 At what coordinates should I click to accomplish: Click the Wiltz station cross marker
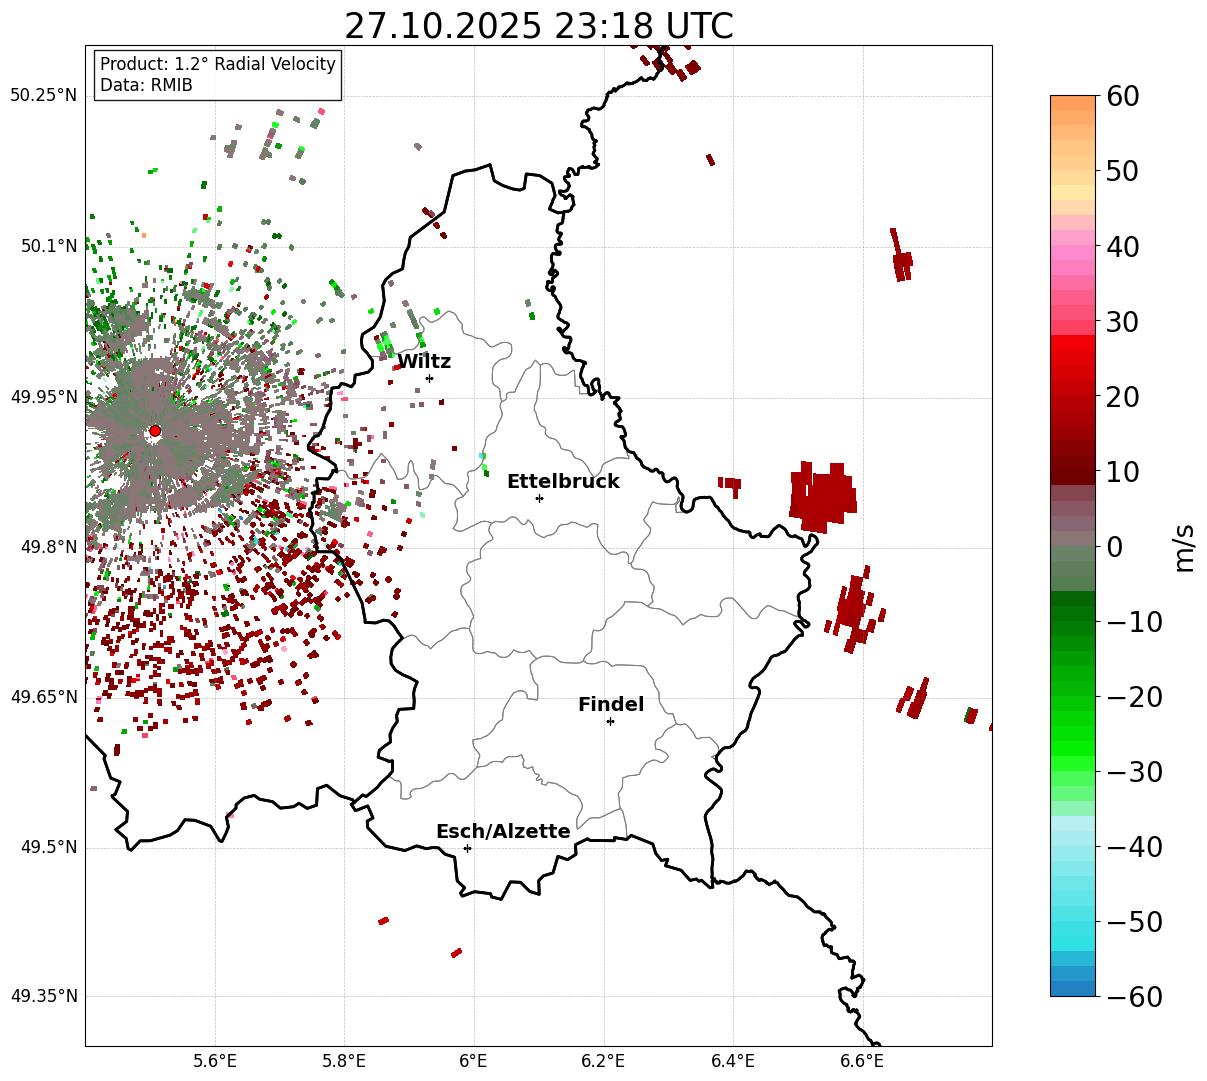pos(429,378)
